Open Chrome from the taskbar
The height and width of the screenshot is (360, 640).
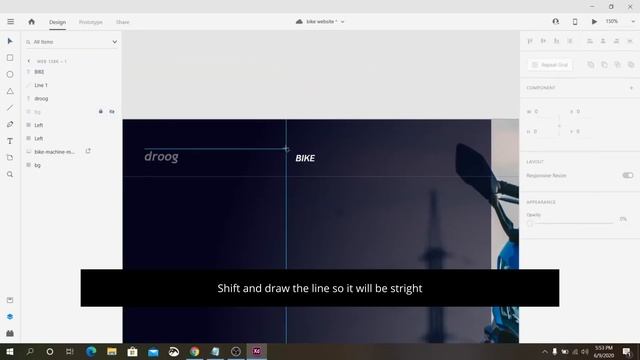[x=194, y=351]
